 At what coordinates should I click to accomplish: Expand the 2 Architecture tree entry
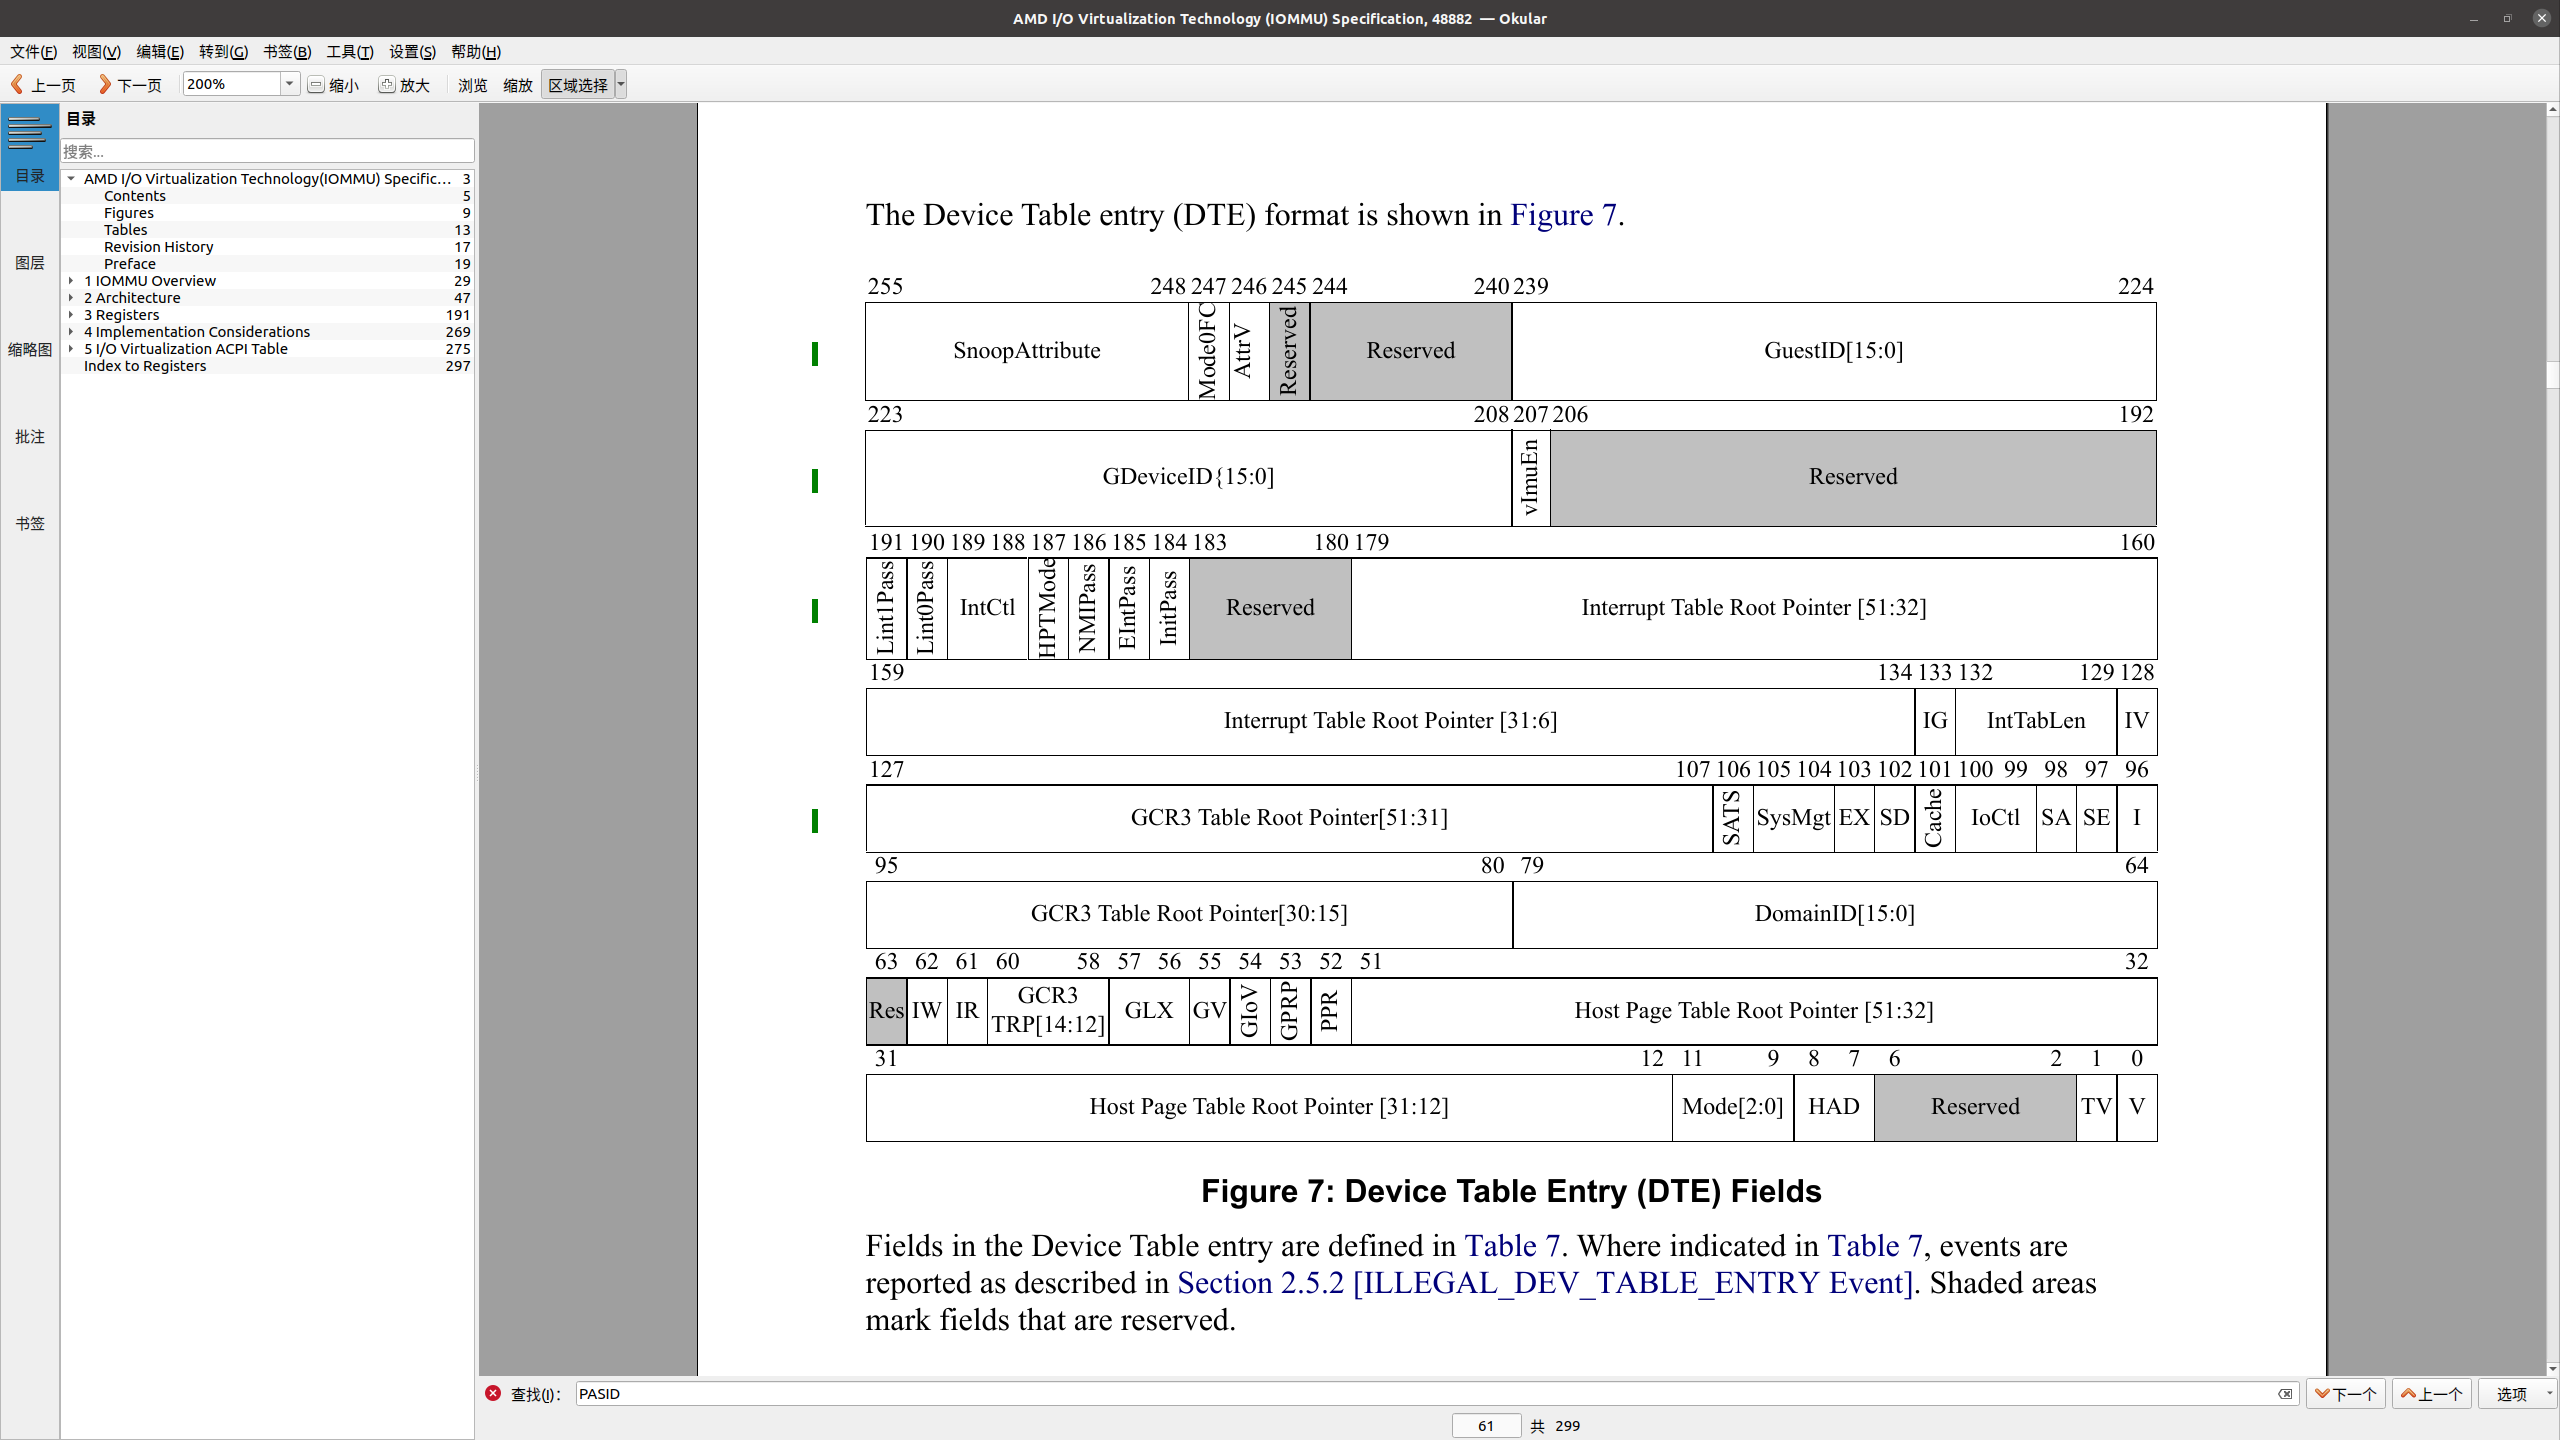coord(70,297)
